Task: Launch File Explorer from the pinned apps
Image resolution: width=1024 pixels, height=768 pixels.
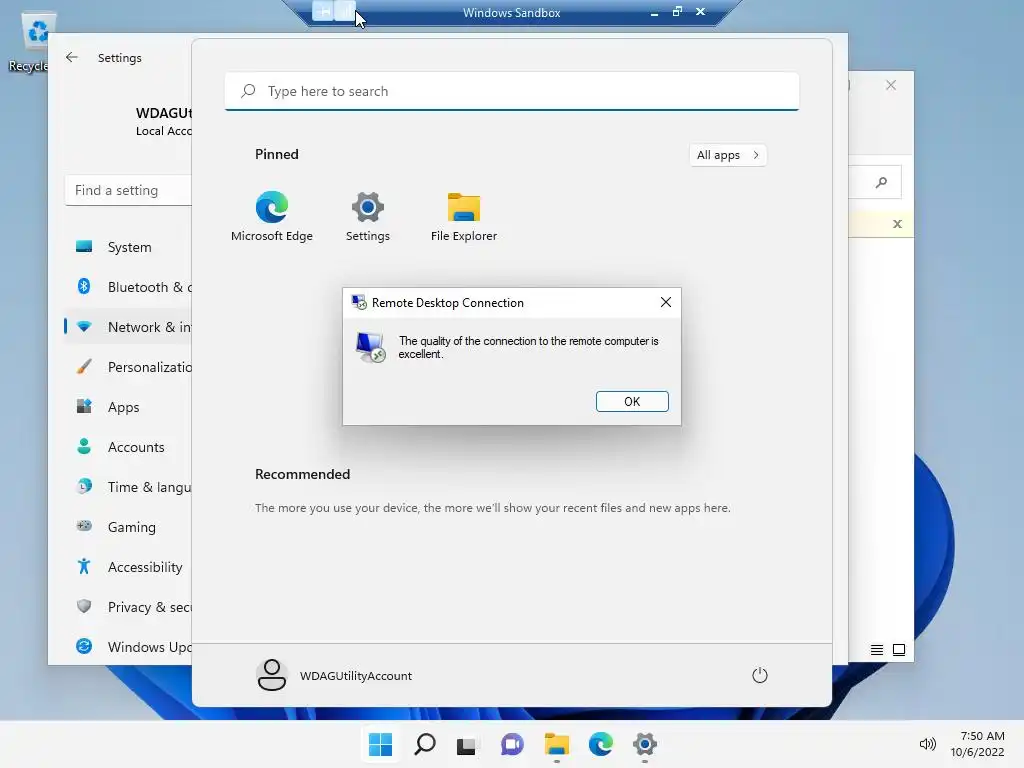Action: coord(464,216)
